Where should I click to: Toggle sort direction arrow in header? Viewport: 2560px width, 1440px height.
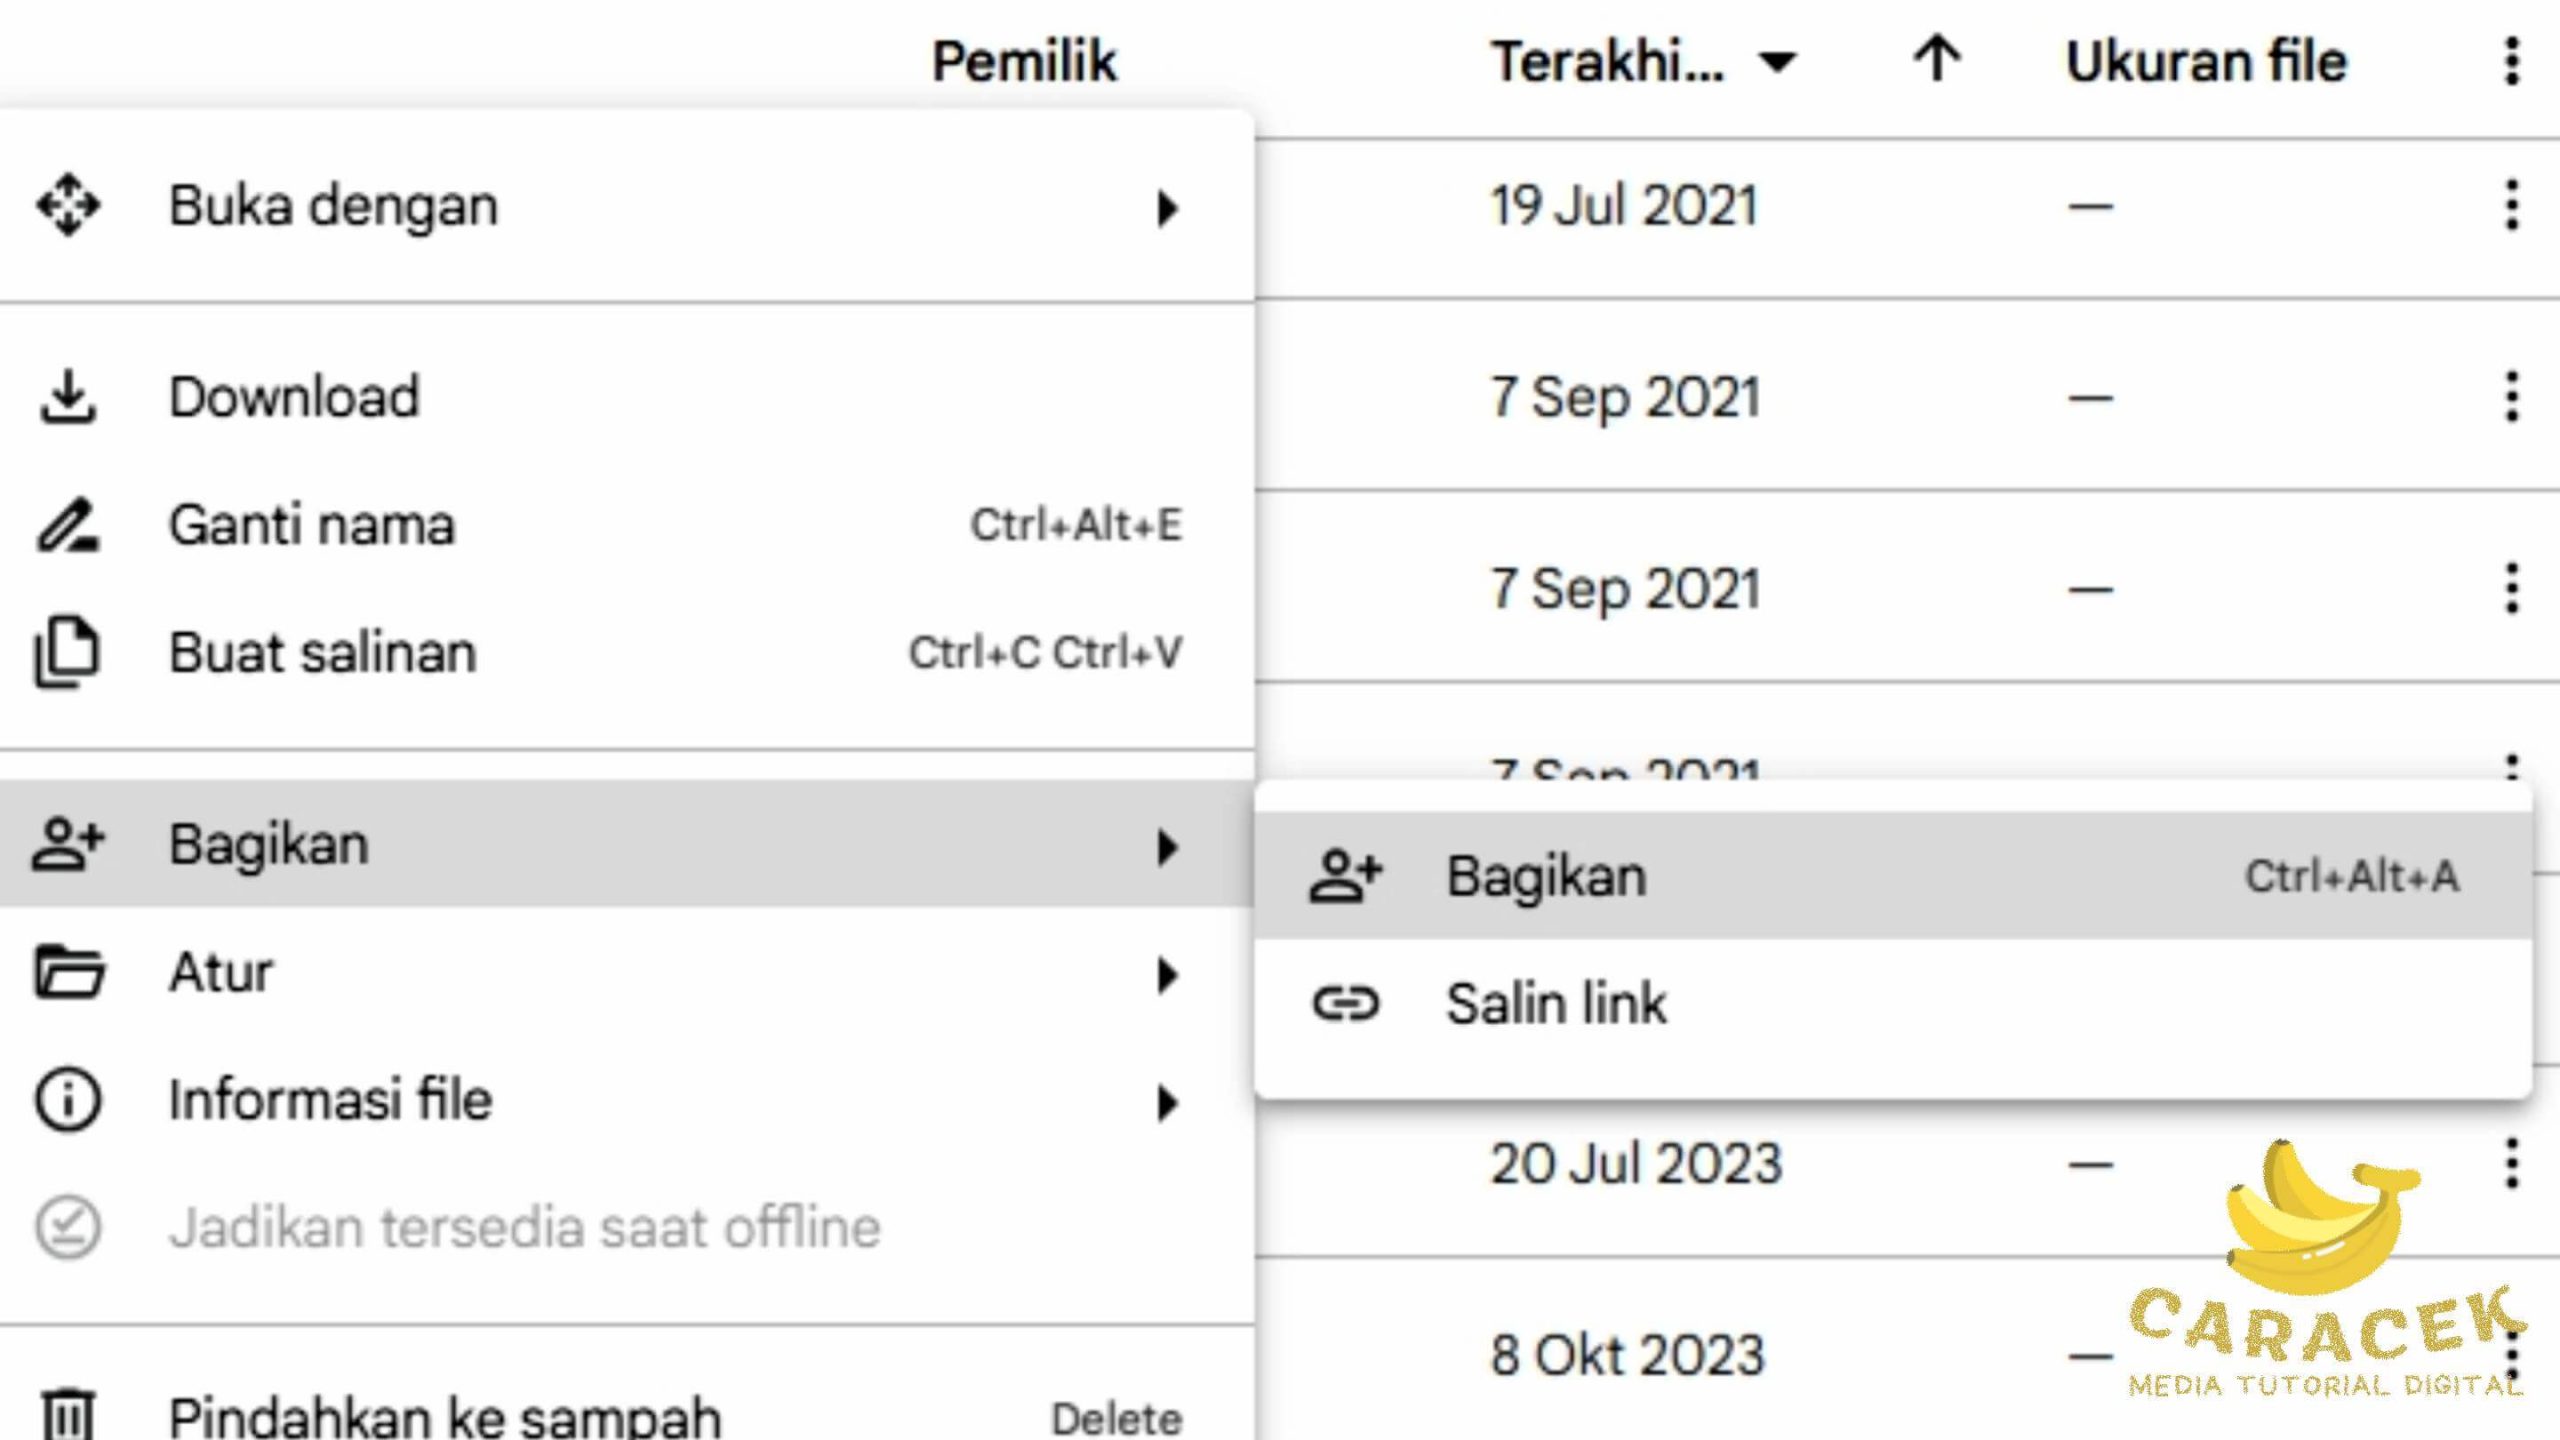pyautogui.click(x=1936, y=60)
